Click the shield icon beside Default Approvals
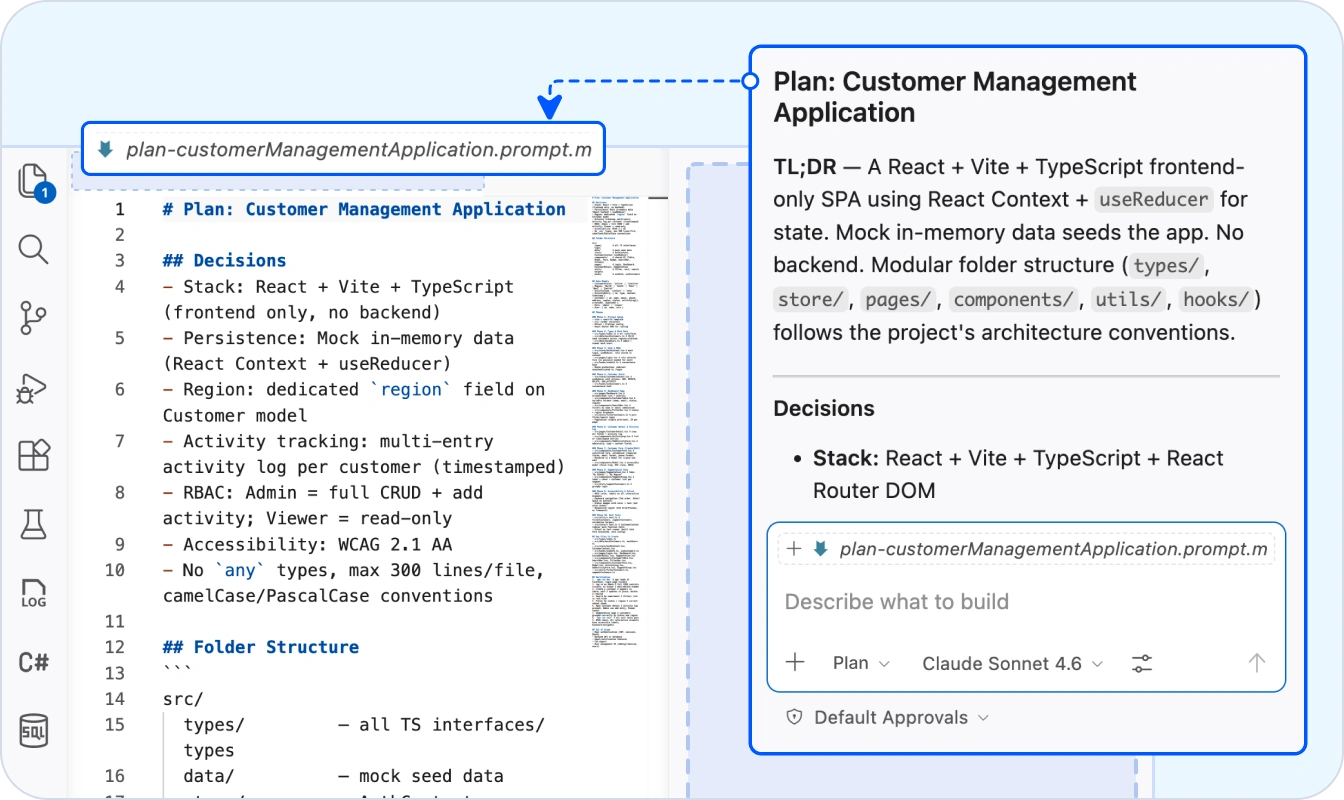1344x800 pixels. 795,718
